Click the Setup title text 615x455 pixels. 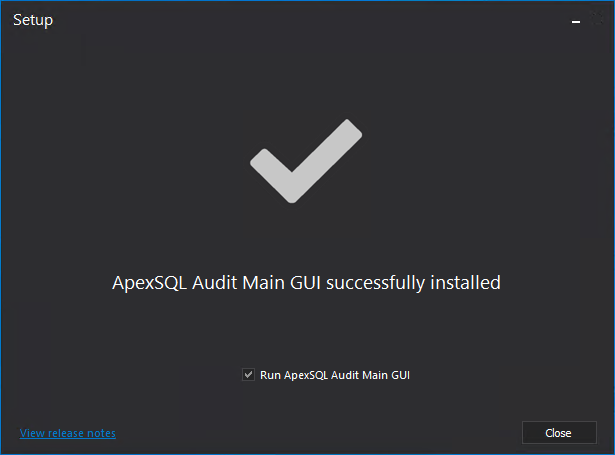click(33, 20)
